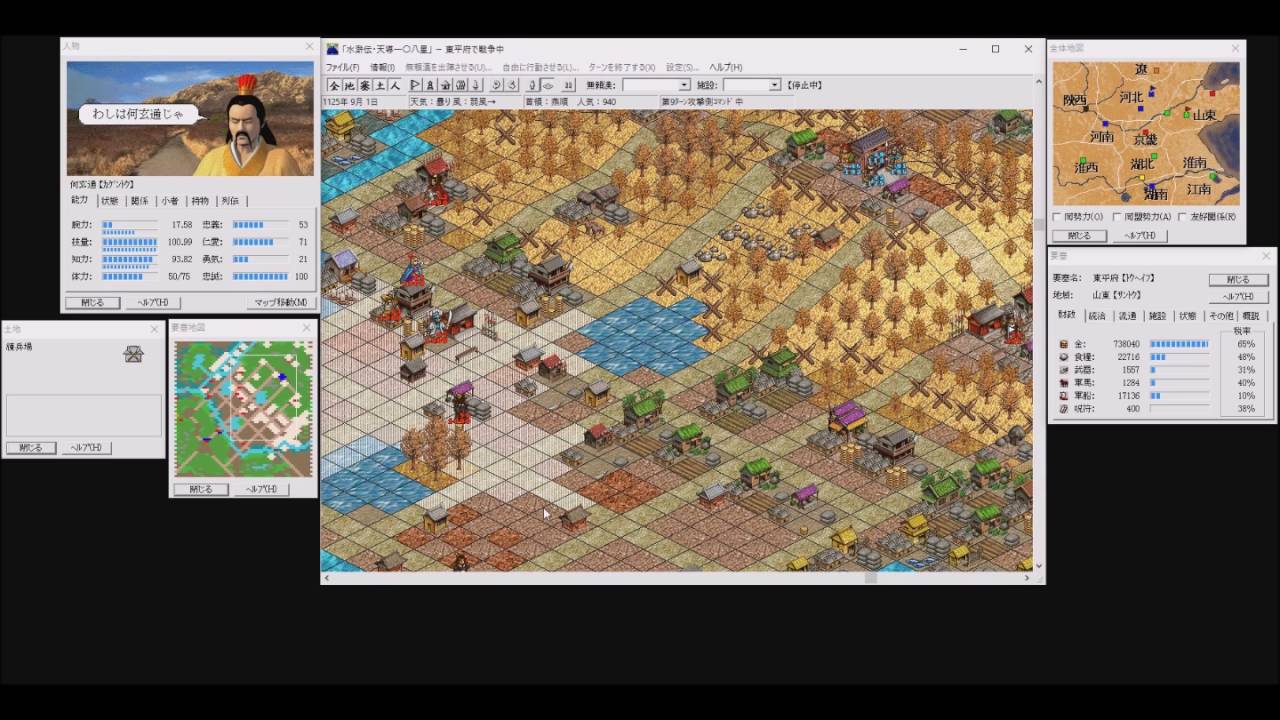1280x720 pixels.
Task: Click the date 1125年 9月 1日 in status bar
Action: [x=351, y=102]
